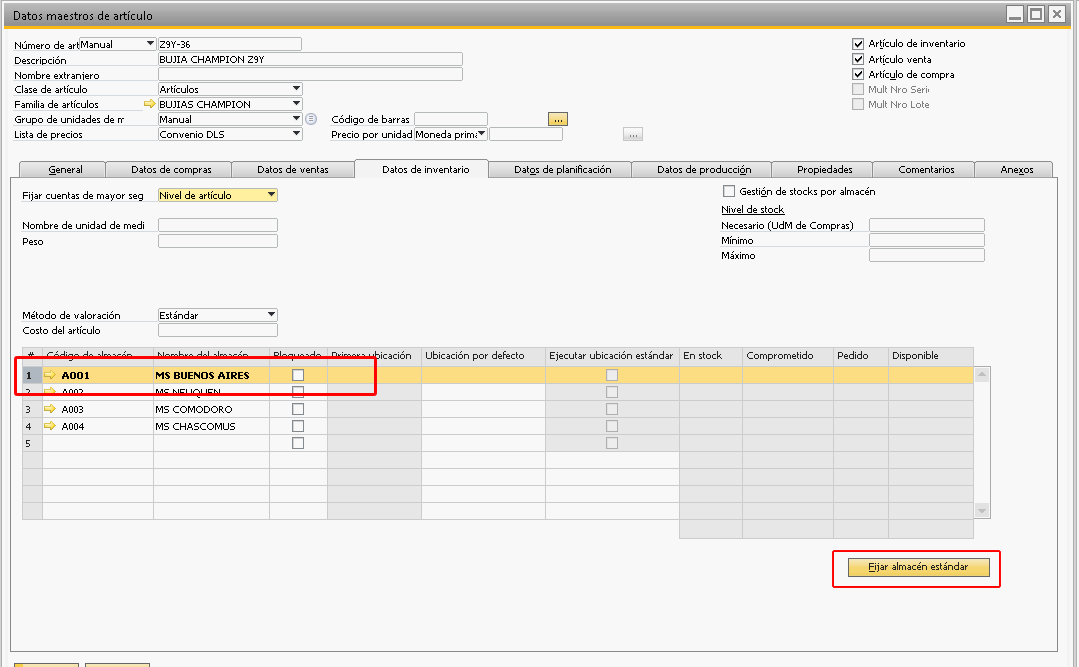This screenshot has height=667, width=1079.
Task: Click the Costo del artículo input field
Action: click(x=217, y=330)
